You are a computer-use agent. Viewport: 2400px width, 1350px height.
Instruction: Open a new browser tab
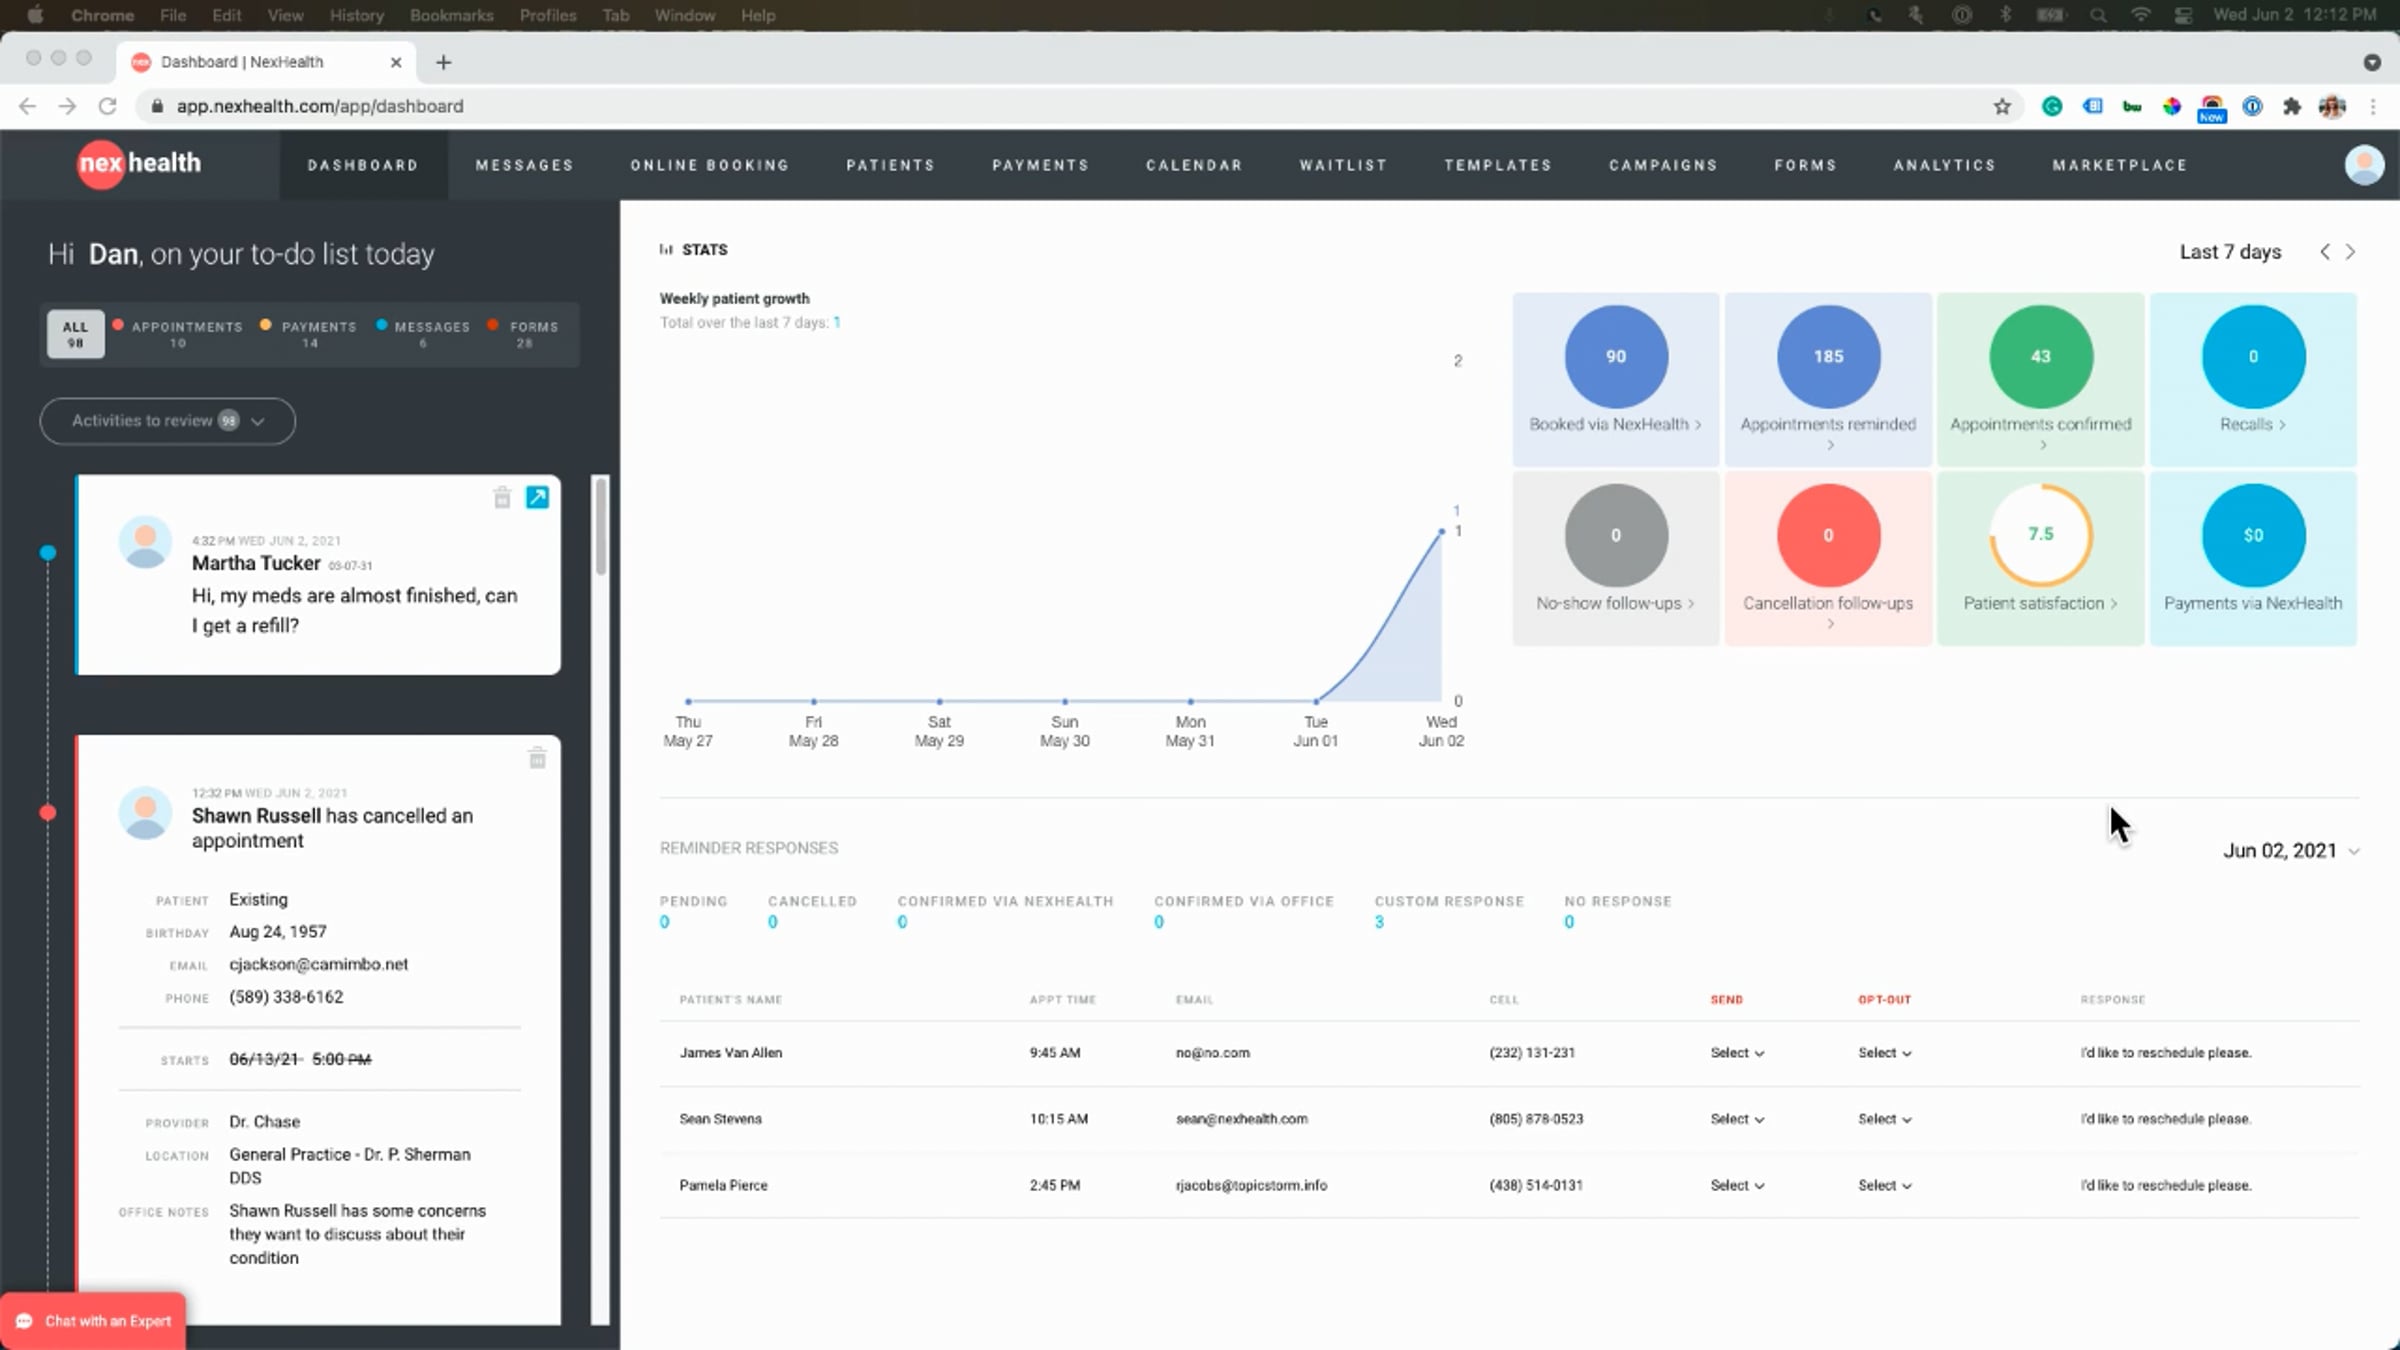444,62
